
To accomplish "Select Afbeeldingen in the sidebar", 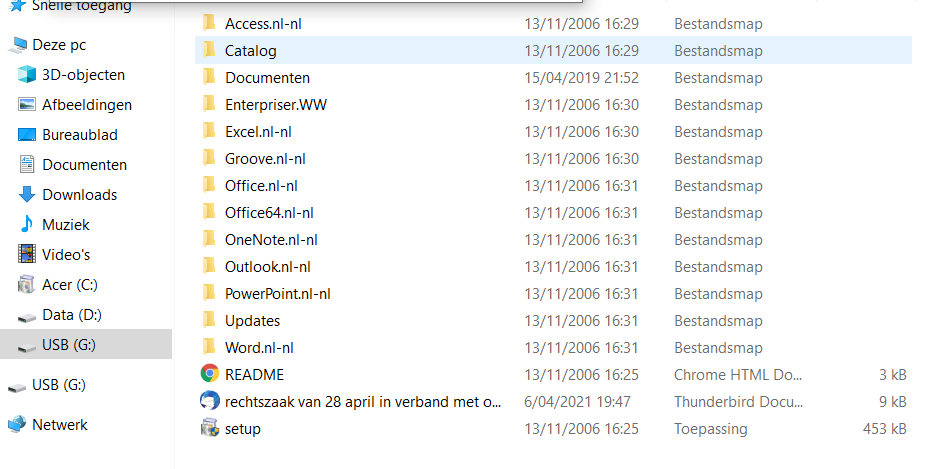I will pos(86,104).
